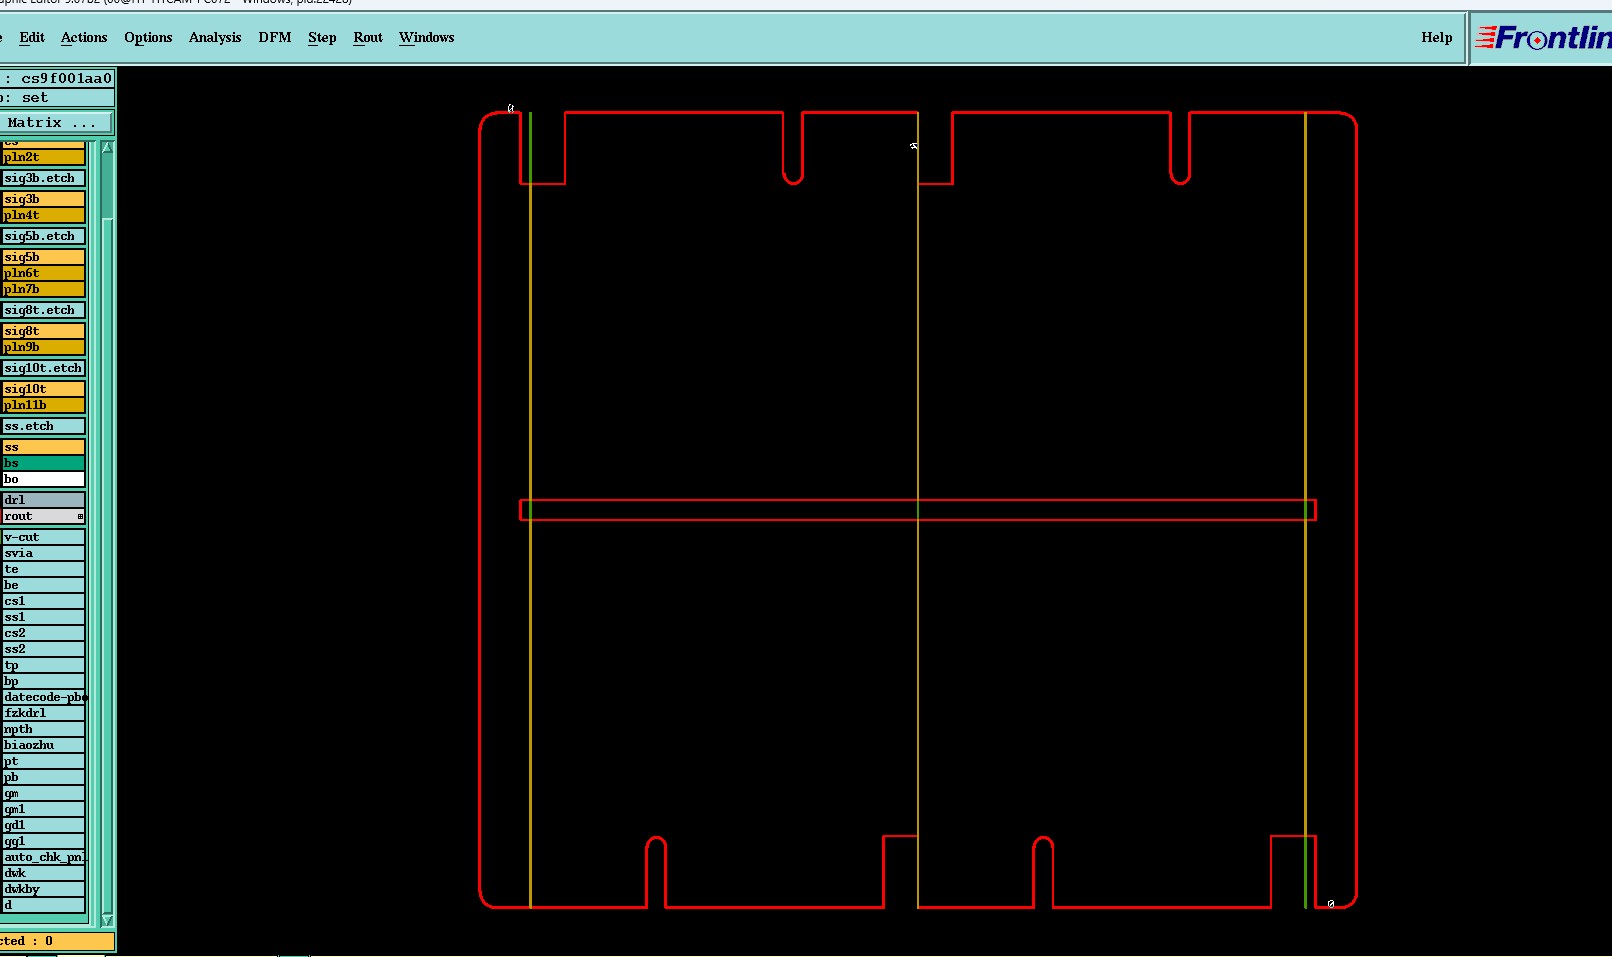
Task: Select the datecode-pb layer
Action: click(43, 697)
